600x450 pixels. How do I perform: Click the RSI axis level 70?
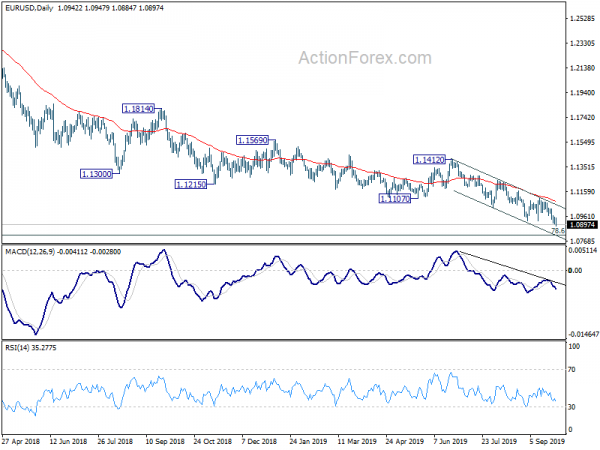(x=572, y=370)
